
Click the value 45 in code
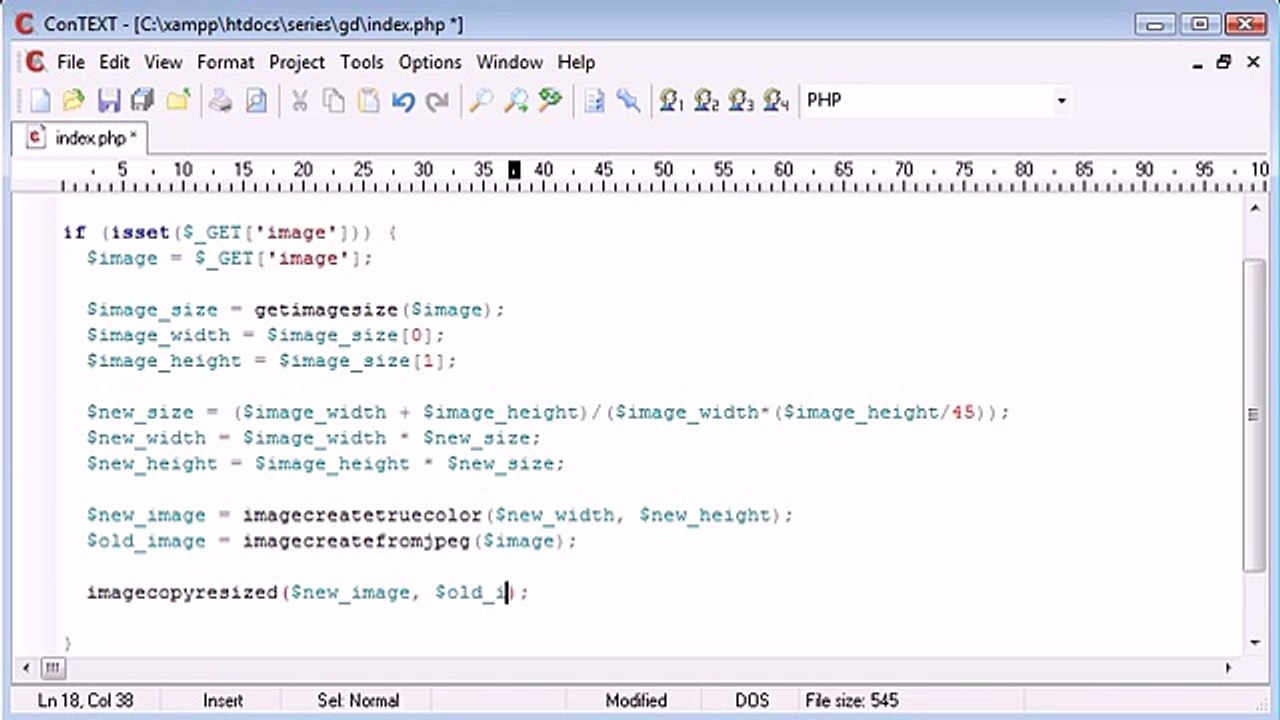coord(963,412)
